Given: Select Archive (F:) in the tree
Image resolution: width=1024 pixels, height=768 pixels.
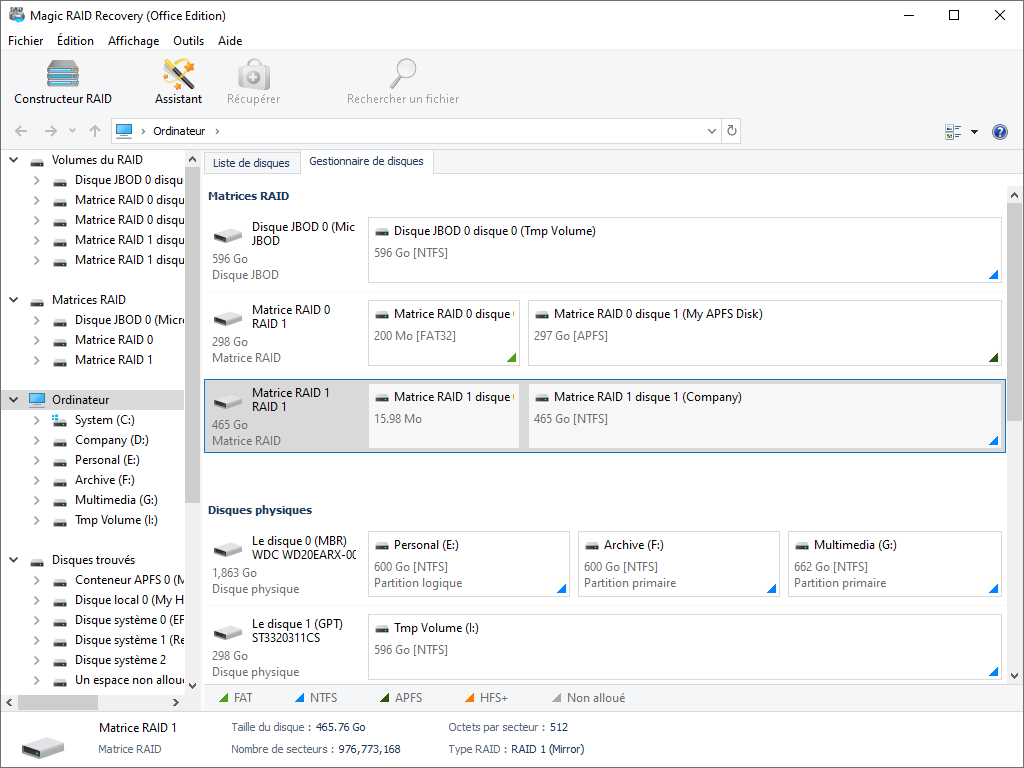Looking at the screenshot, I should 104,480.
